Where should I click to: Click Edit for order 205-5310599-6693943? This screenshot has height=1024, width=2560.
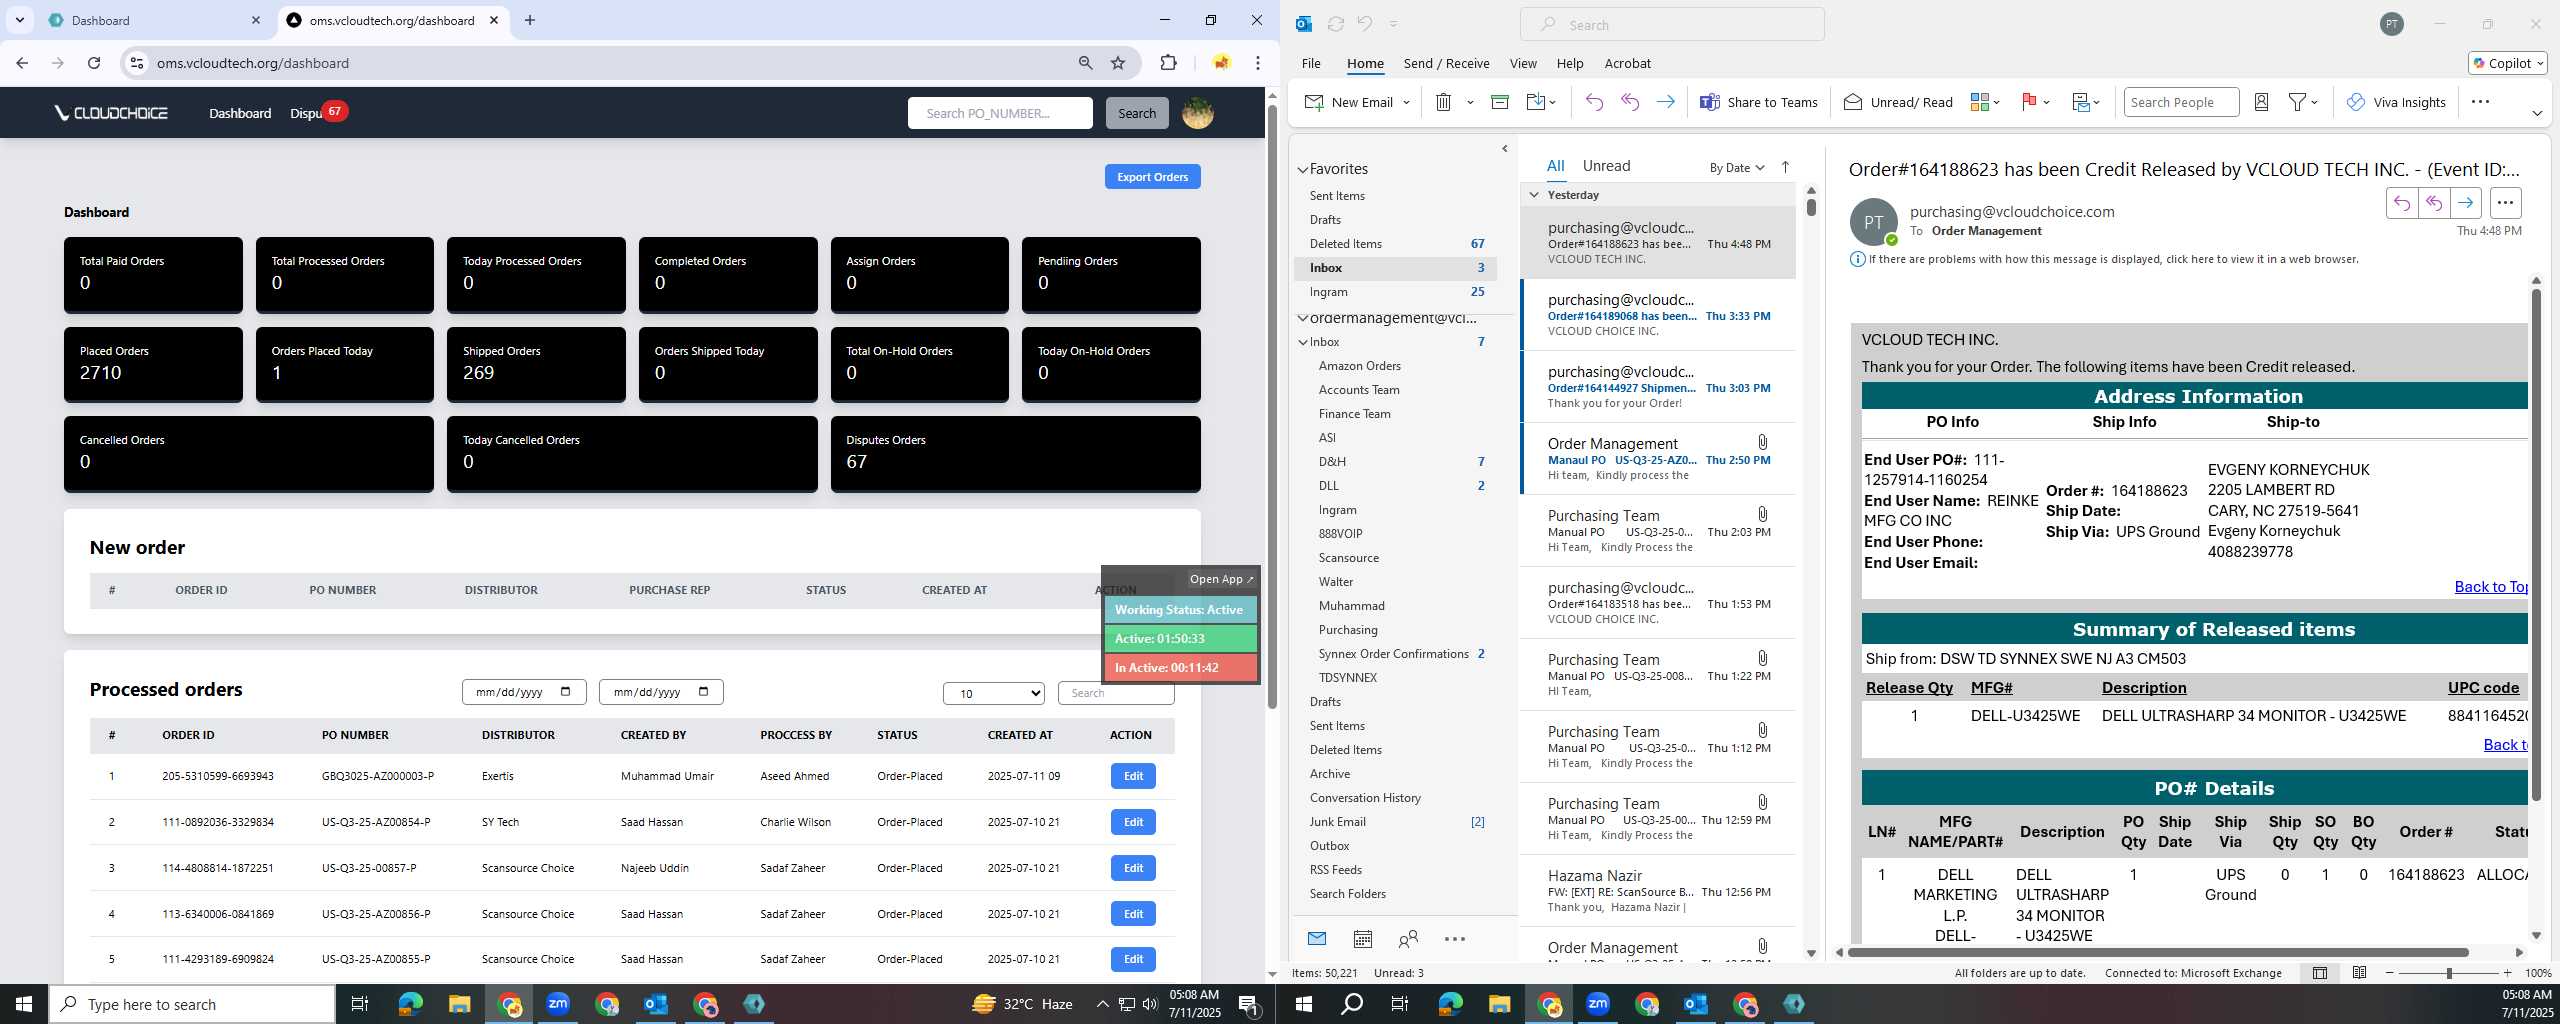pos(1133,776)
